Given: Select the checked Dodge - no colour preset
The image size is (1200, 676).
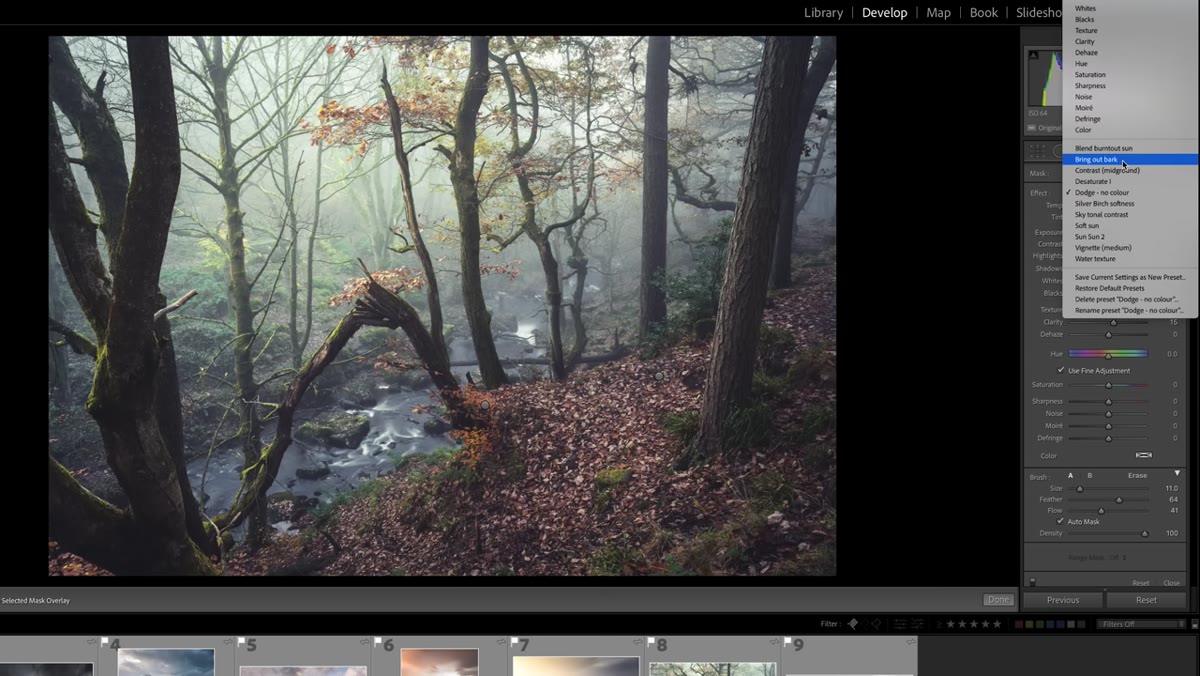Looking at the screenshot, I should 1130,192.
